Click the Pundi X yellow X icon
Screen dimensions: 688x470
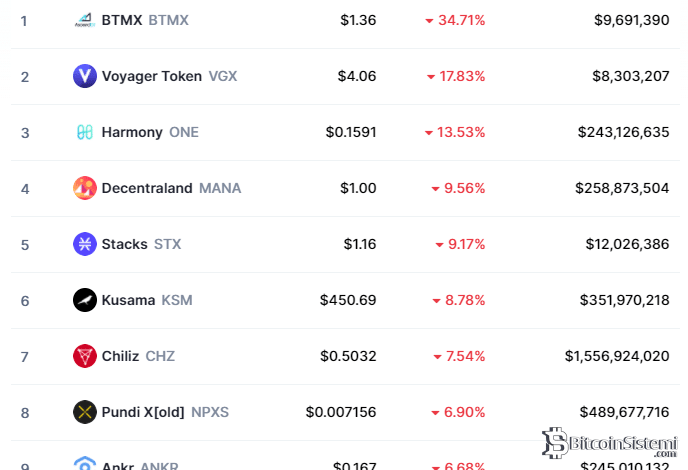[85, 412]
